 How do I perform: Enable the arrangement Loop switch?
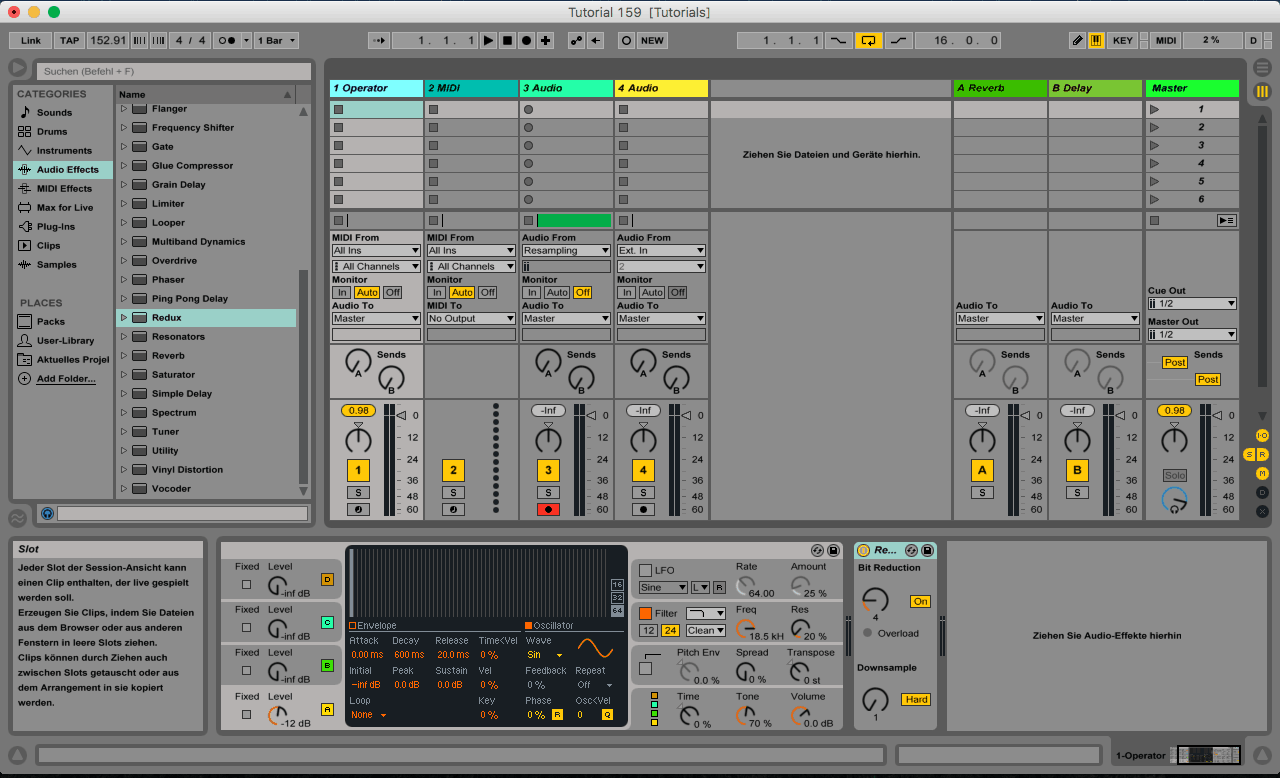pos(868,41)
